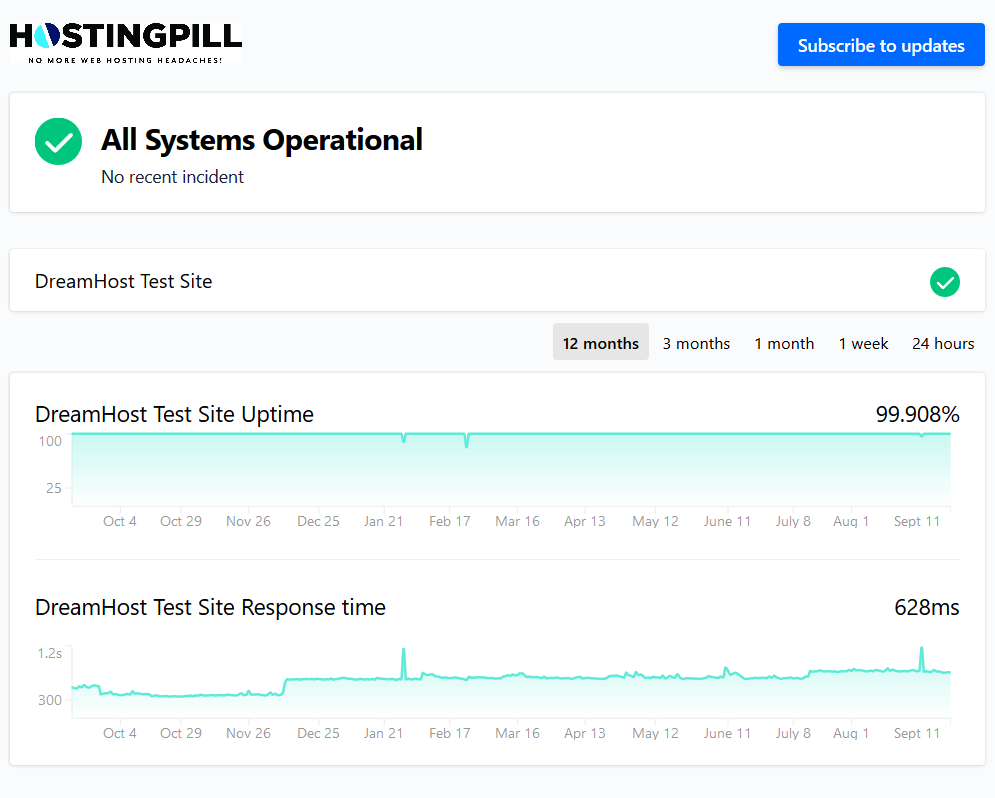The width and height of the screenshot is (995, 798).
Task: Open the DreamHost Test Site row
Action: [497, 280]
